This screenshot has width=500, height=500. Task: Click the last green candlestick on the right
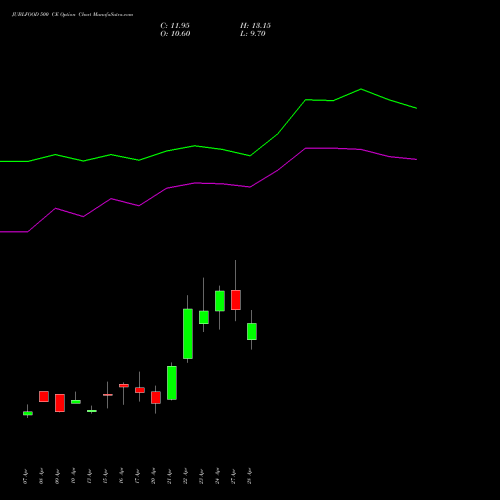point(252,331)
